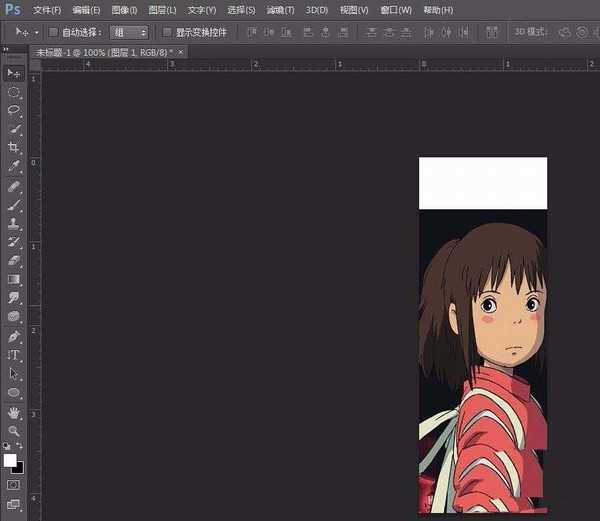Expand the tool preset picker arrow
This screenshot has height=521, width=600.
coord(37,32)
